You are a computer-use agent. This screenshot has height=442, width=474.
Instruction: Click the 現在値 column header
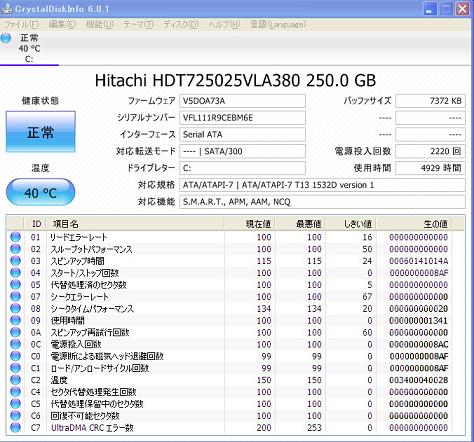(250, 224)
